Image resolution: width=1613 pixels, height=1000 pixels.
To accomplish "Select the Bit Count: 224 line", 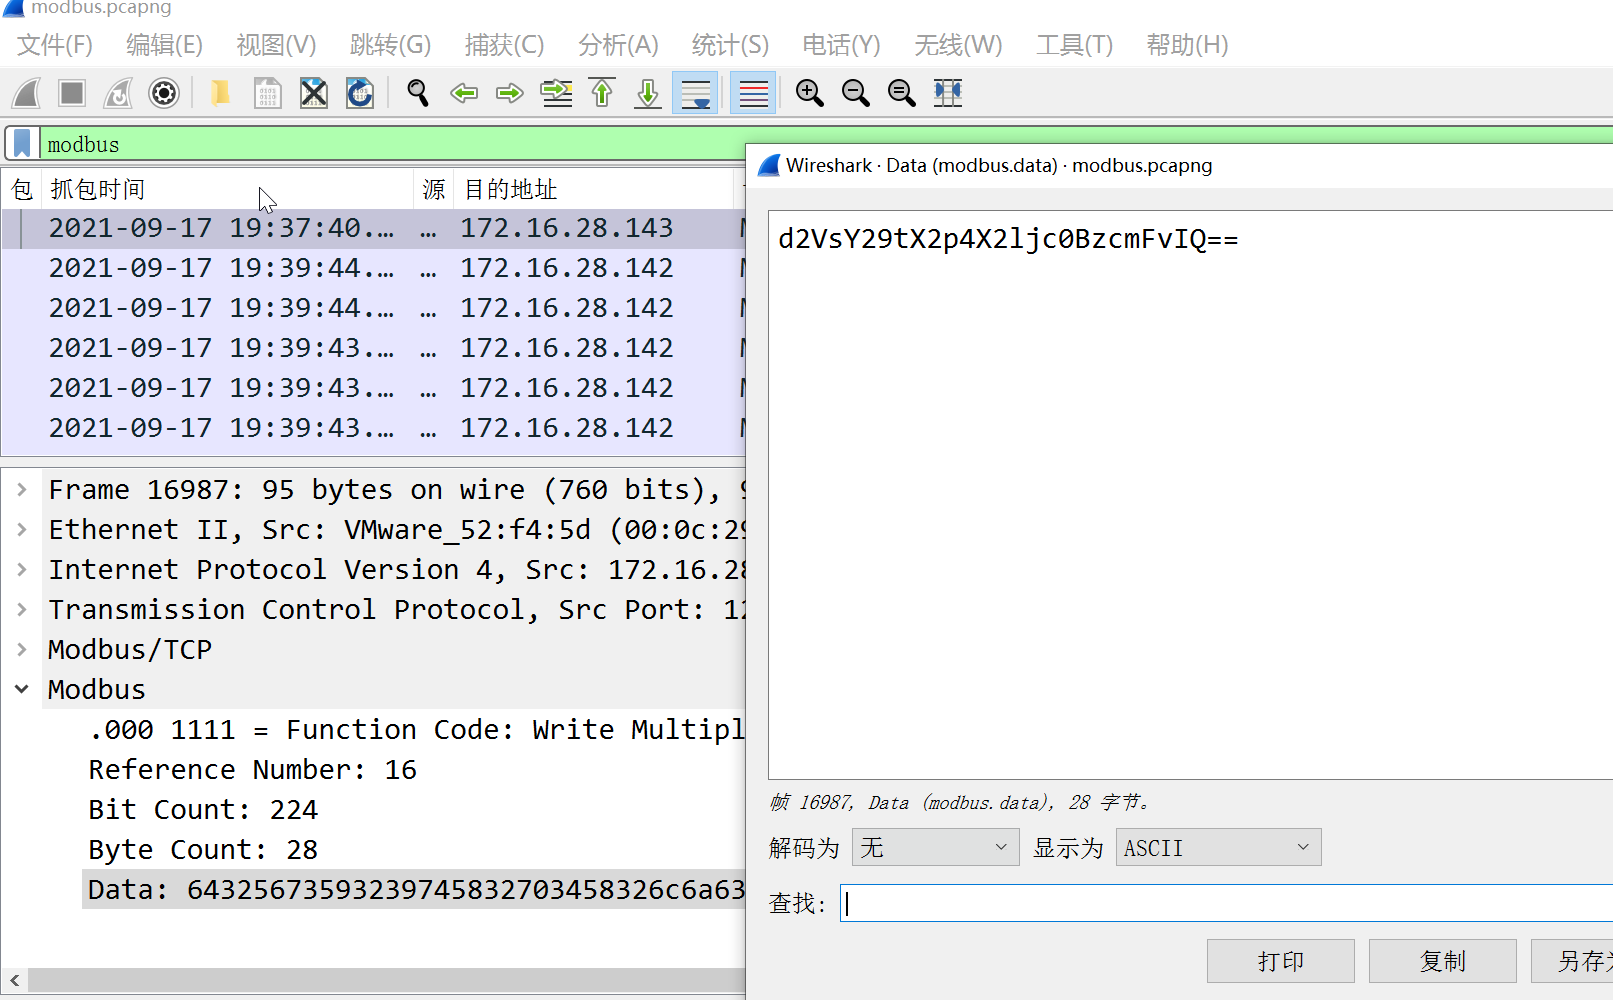I will coord(203,810).
